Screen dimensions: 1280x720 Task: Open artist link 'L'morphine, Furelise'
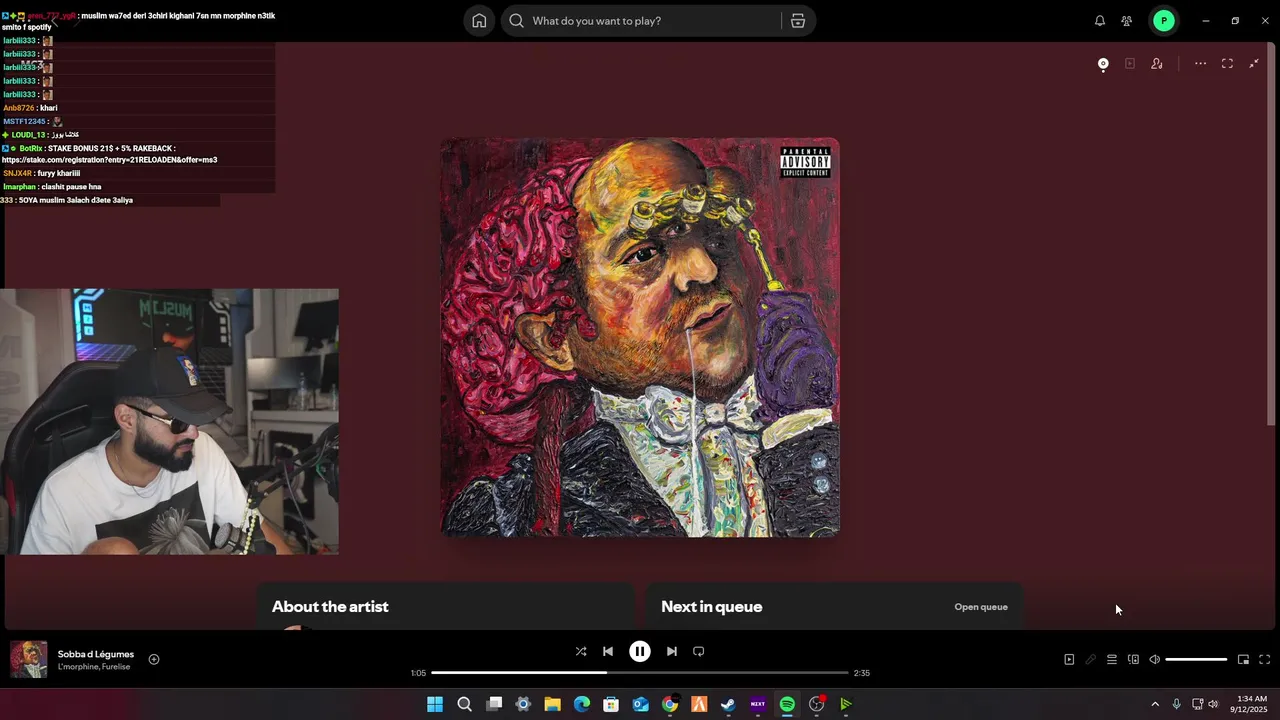[x=94, y=667]
